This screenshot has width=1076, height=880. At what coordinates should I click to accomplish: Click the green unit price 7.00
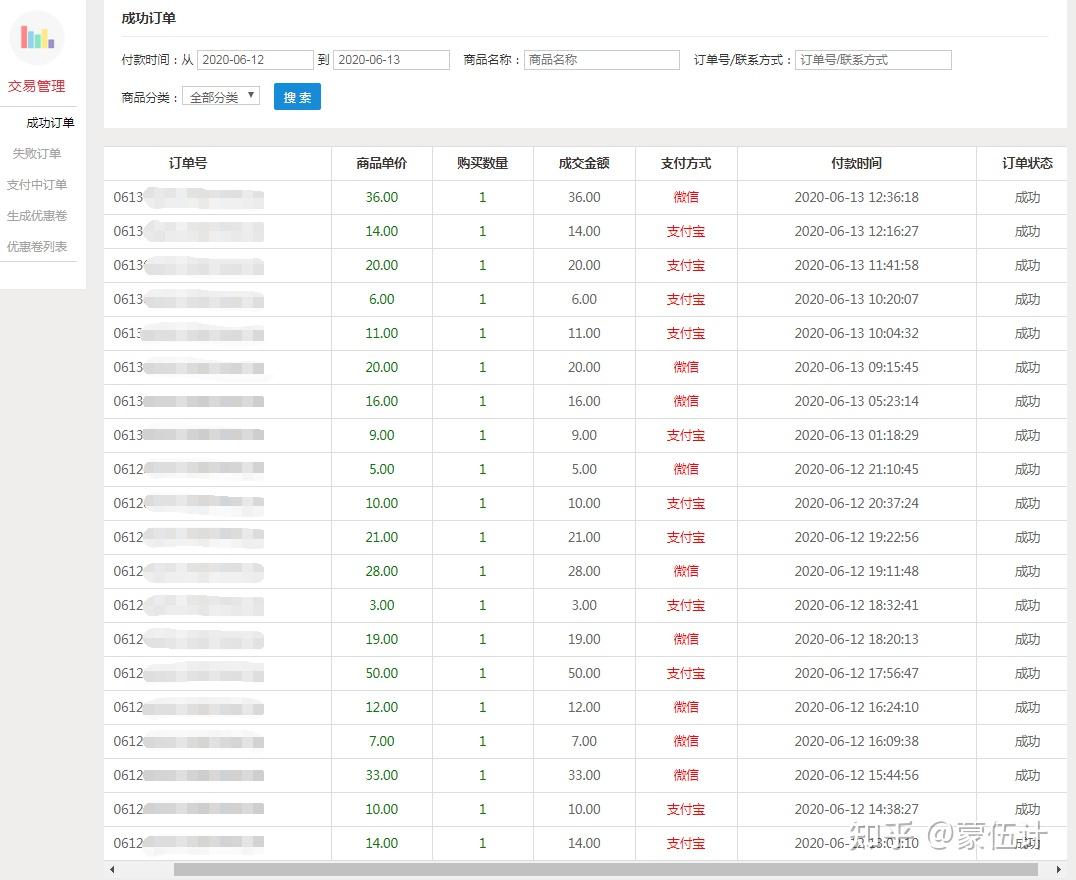coord(382,741)
